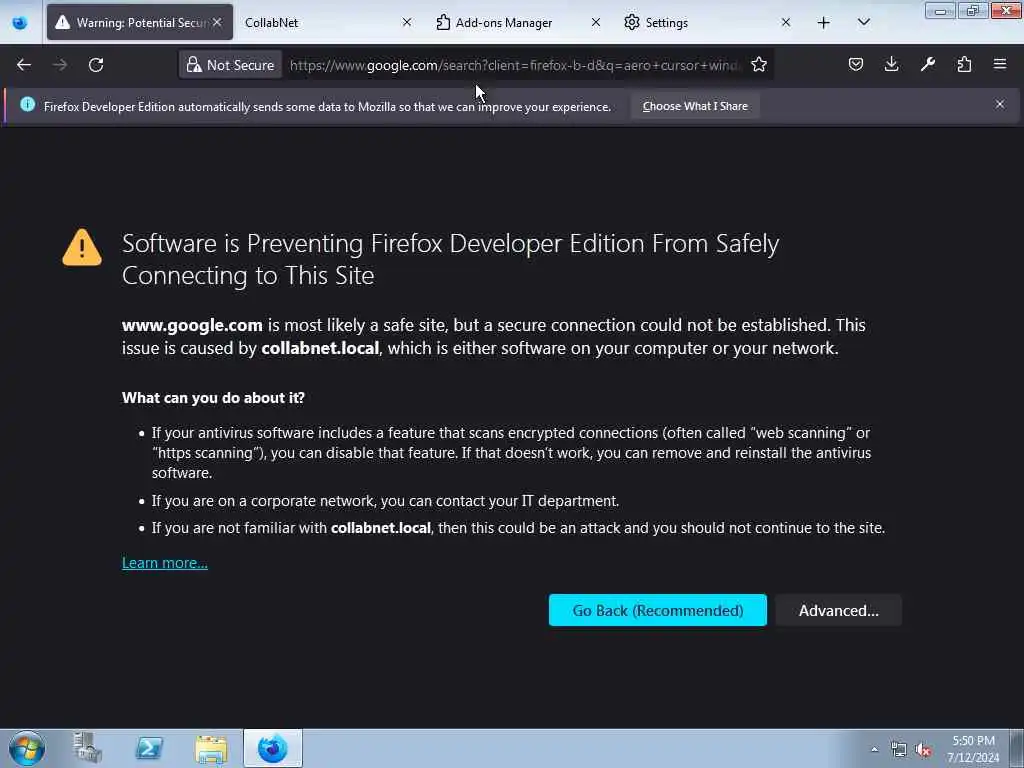Viewport: 1024px width, 768px height.
Task: Click the bold www.google.com text
Action: click(x=192, y=325)
